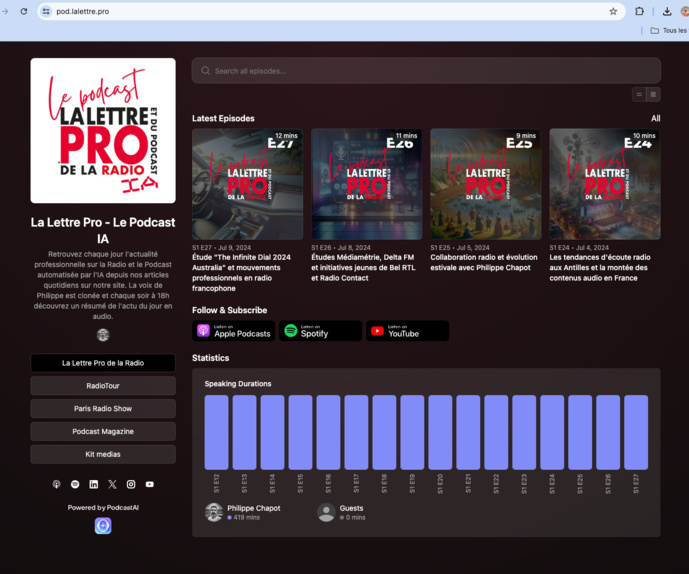Click the YouTube icon in sidebar socials
Screen dimensions: 689x574
(150, 484)
